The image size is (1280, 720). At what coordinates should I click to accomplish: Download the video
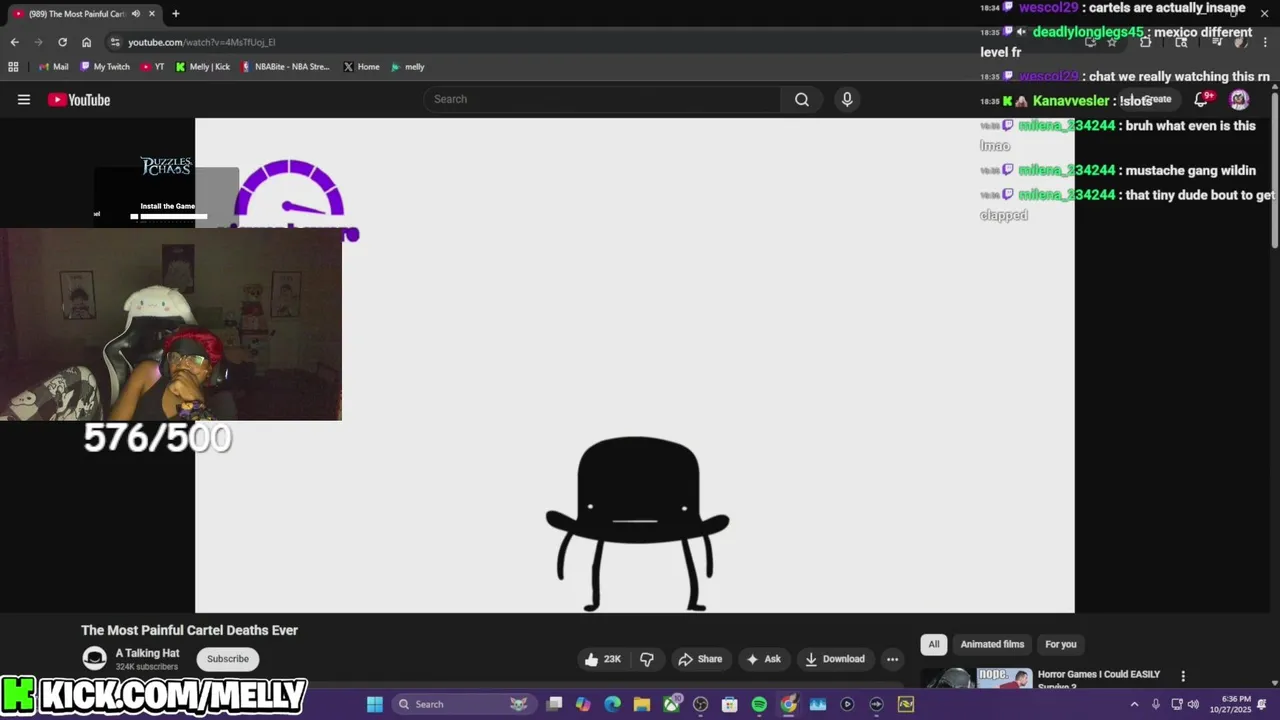835,659
